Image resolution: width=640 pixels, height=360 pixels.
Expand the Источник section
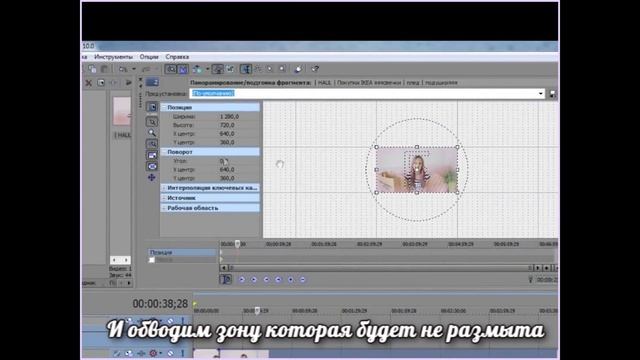tap(164, 198)
